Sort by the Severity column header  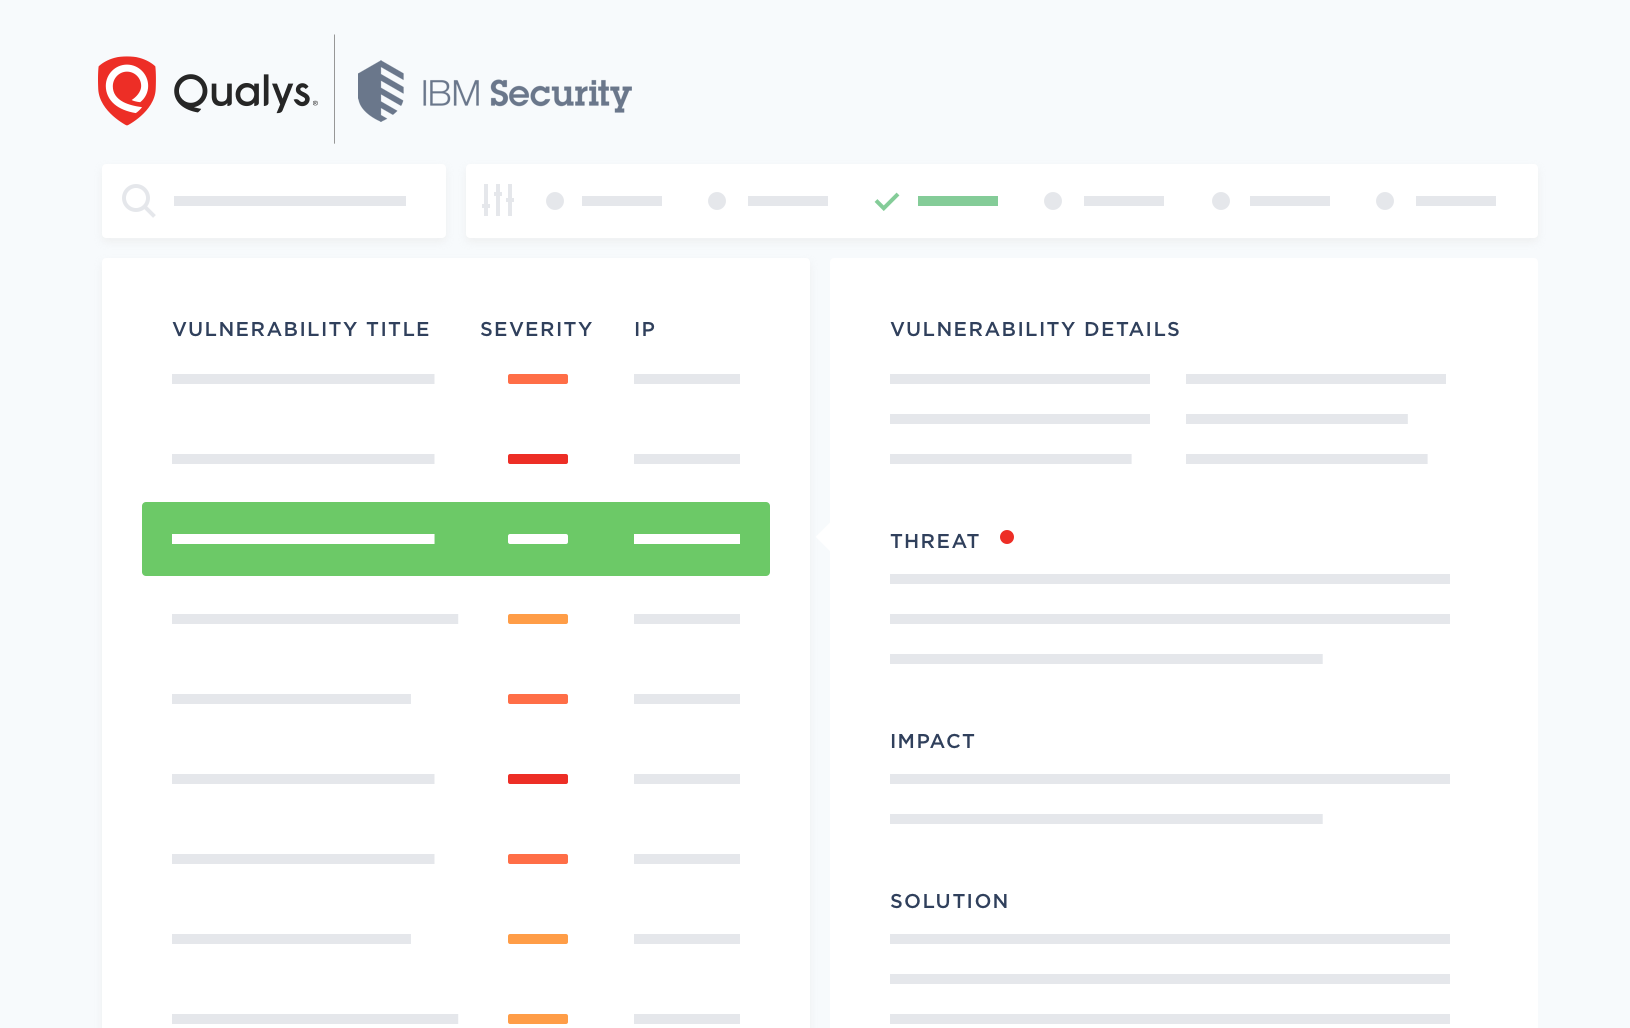(536, 329)
